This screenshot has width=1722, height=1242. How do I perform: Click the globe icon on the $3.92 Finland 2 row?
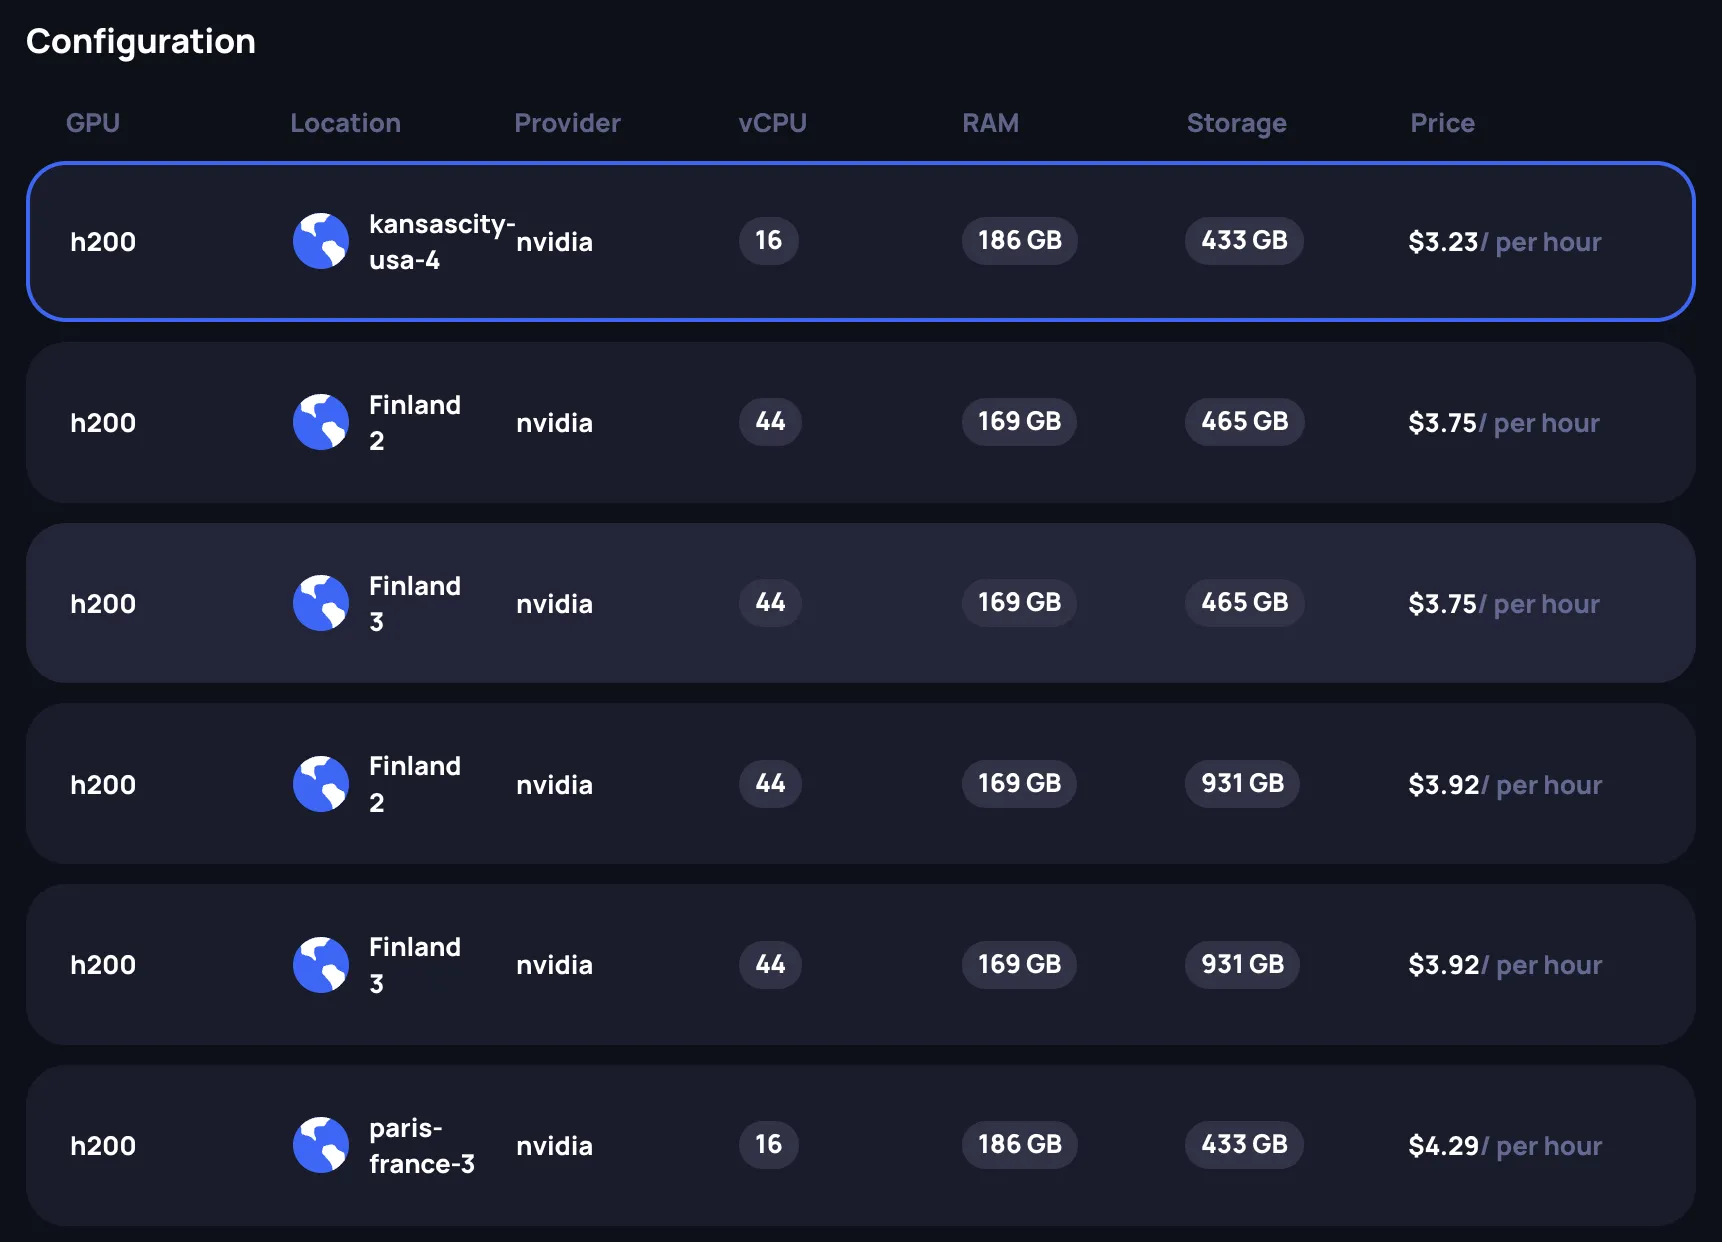[320, 784]
